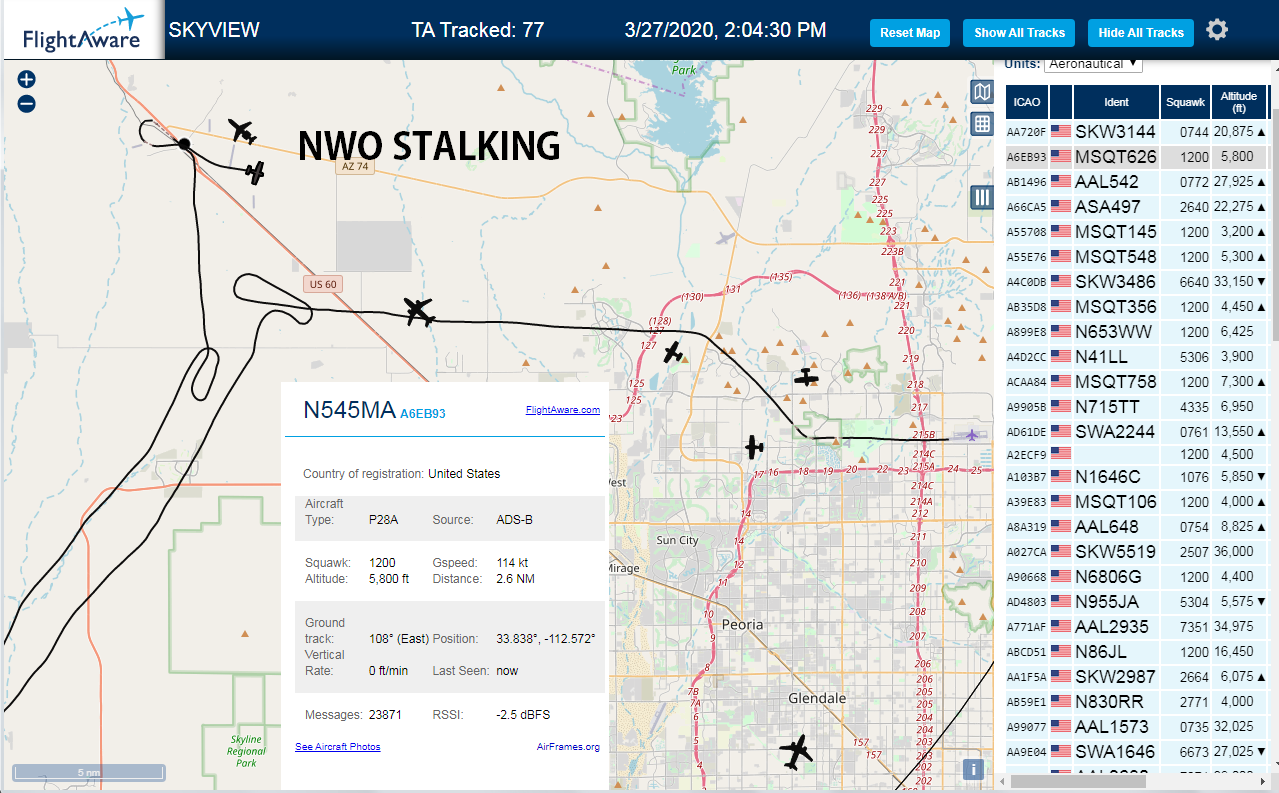The image size is (1279, 793).
Task: Select the N1646C row
Action: point(1137,477)
